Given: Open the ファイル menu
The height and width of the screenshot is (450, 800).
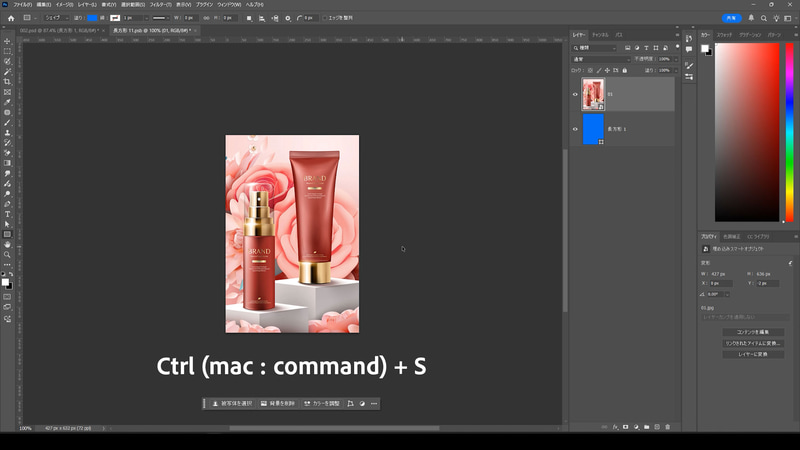Looking at the screenshot, I should 22,5.
